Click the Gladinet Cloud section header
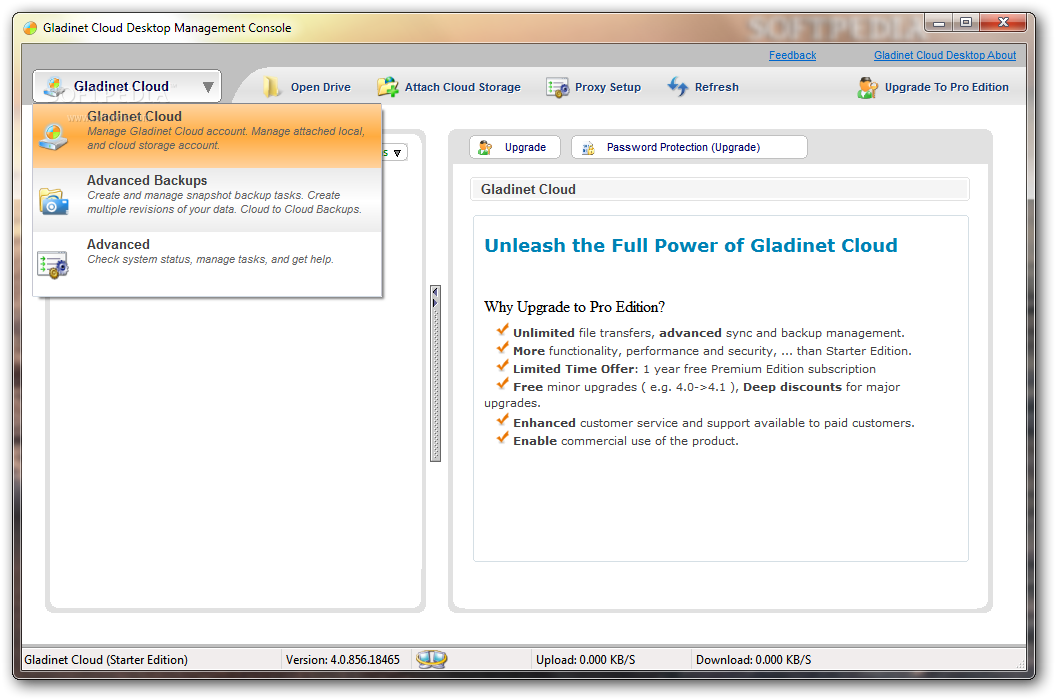 pyautogui.click(x=719, y=189)
